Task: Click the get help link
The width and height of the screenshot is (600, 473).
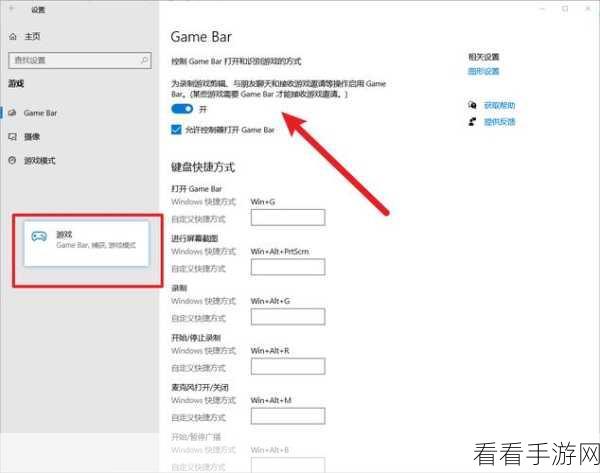Action: click(x=499, y=105)
